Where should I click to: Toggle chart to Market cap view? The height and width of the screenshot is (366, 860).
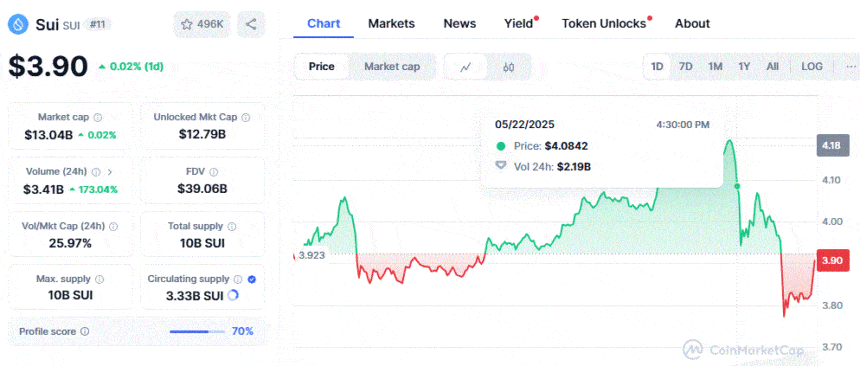[392, 67]
